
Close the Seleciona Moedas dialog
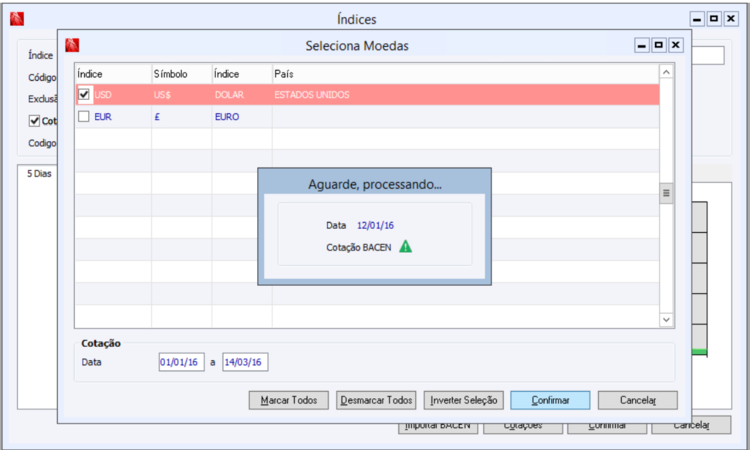pos(675,45)
